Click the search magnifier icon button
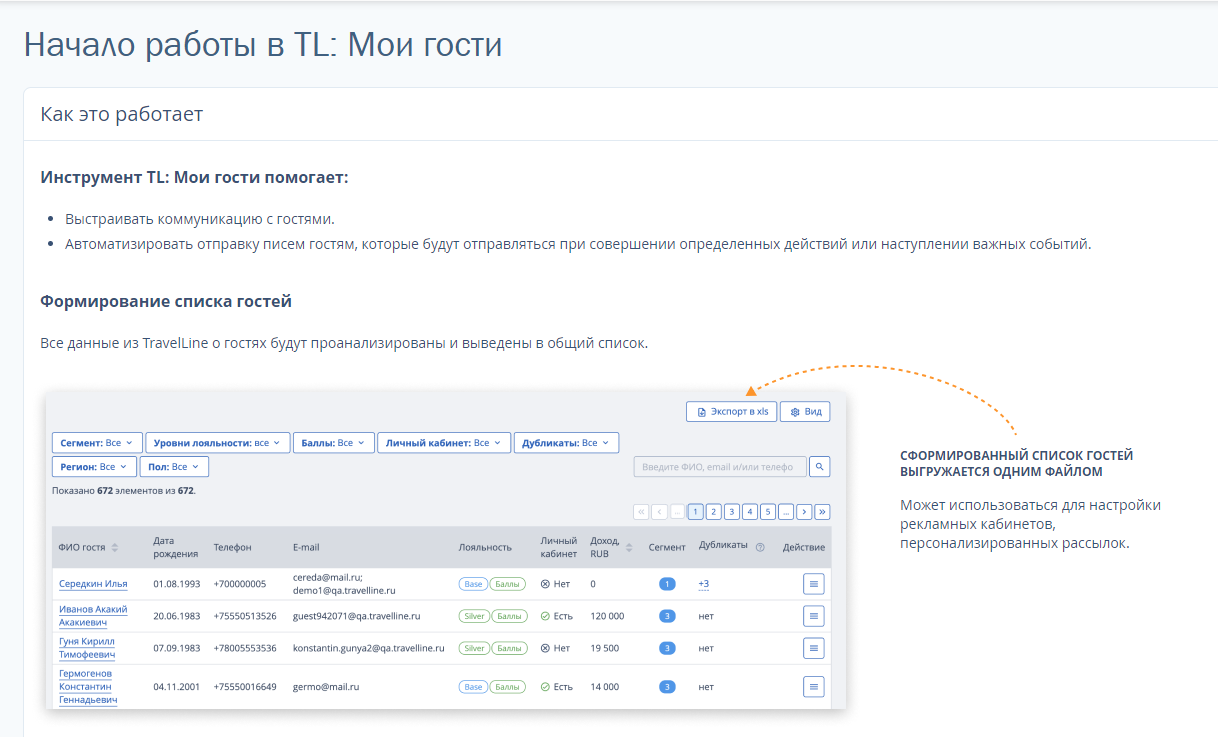The height and width of the screenshot is (737, 1218). click(819, 466)
